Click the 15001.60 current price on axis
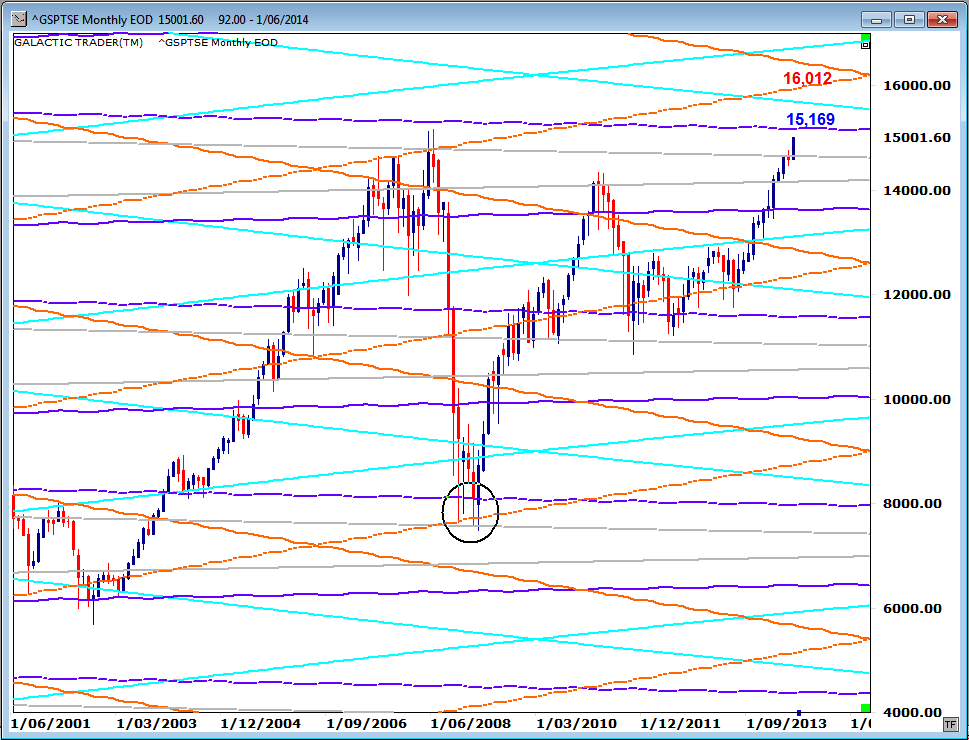The width and height of the screenshot is (969, 740). pos(917,137)
